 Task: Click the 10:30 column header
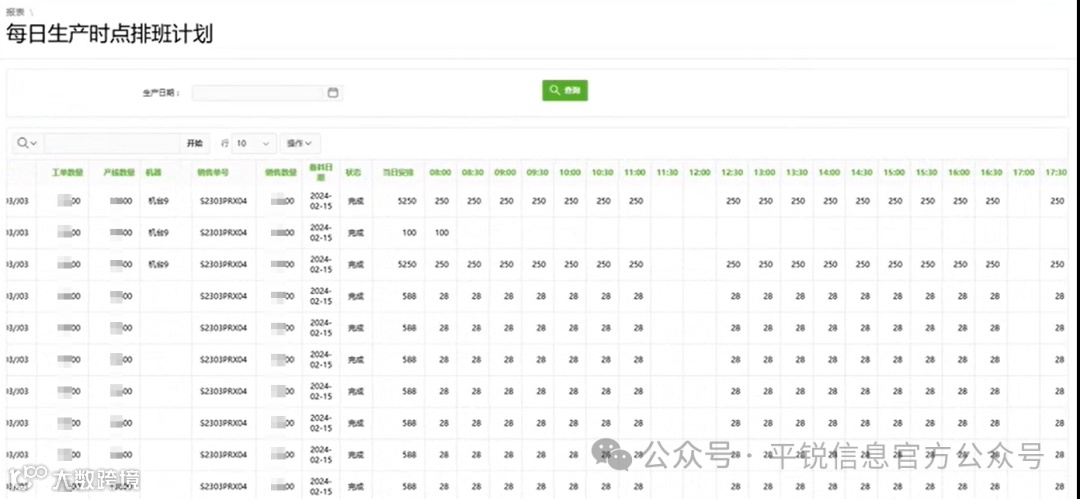pos(603,172)
